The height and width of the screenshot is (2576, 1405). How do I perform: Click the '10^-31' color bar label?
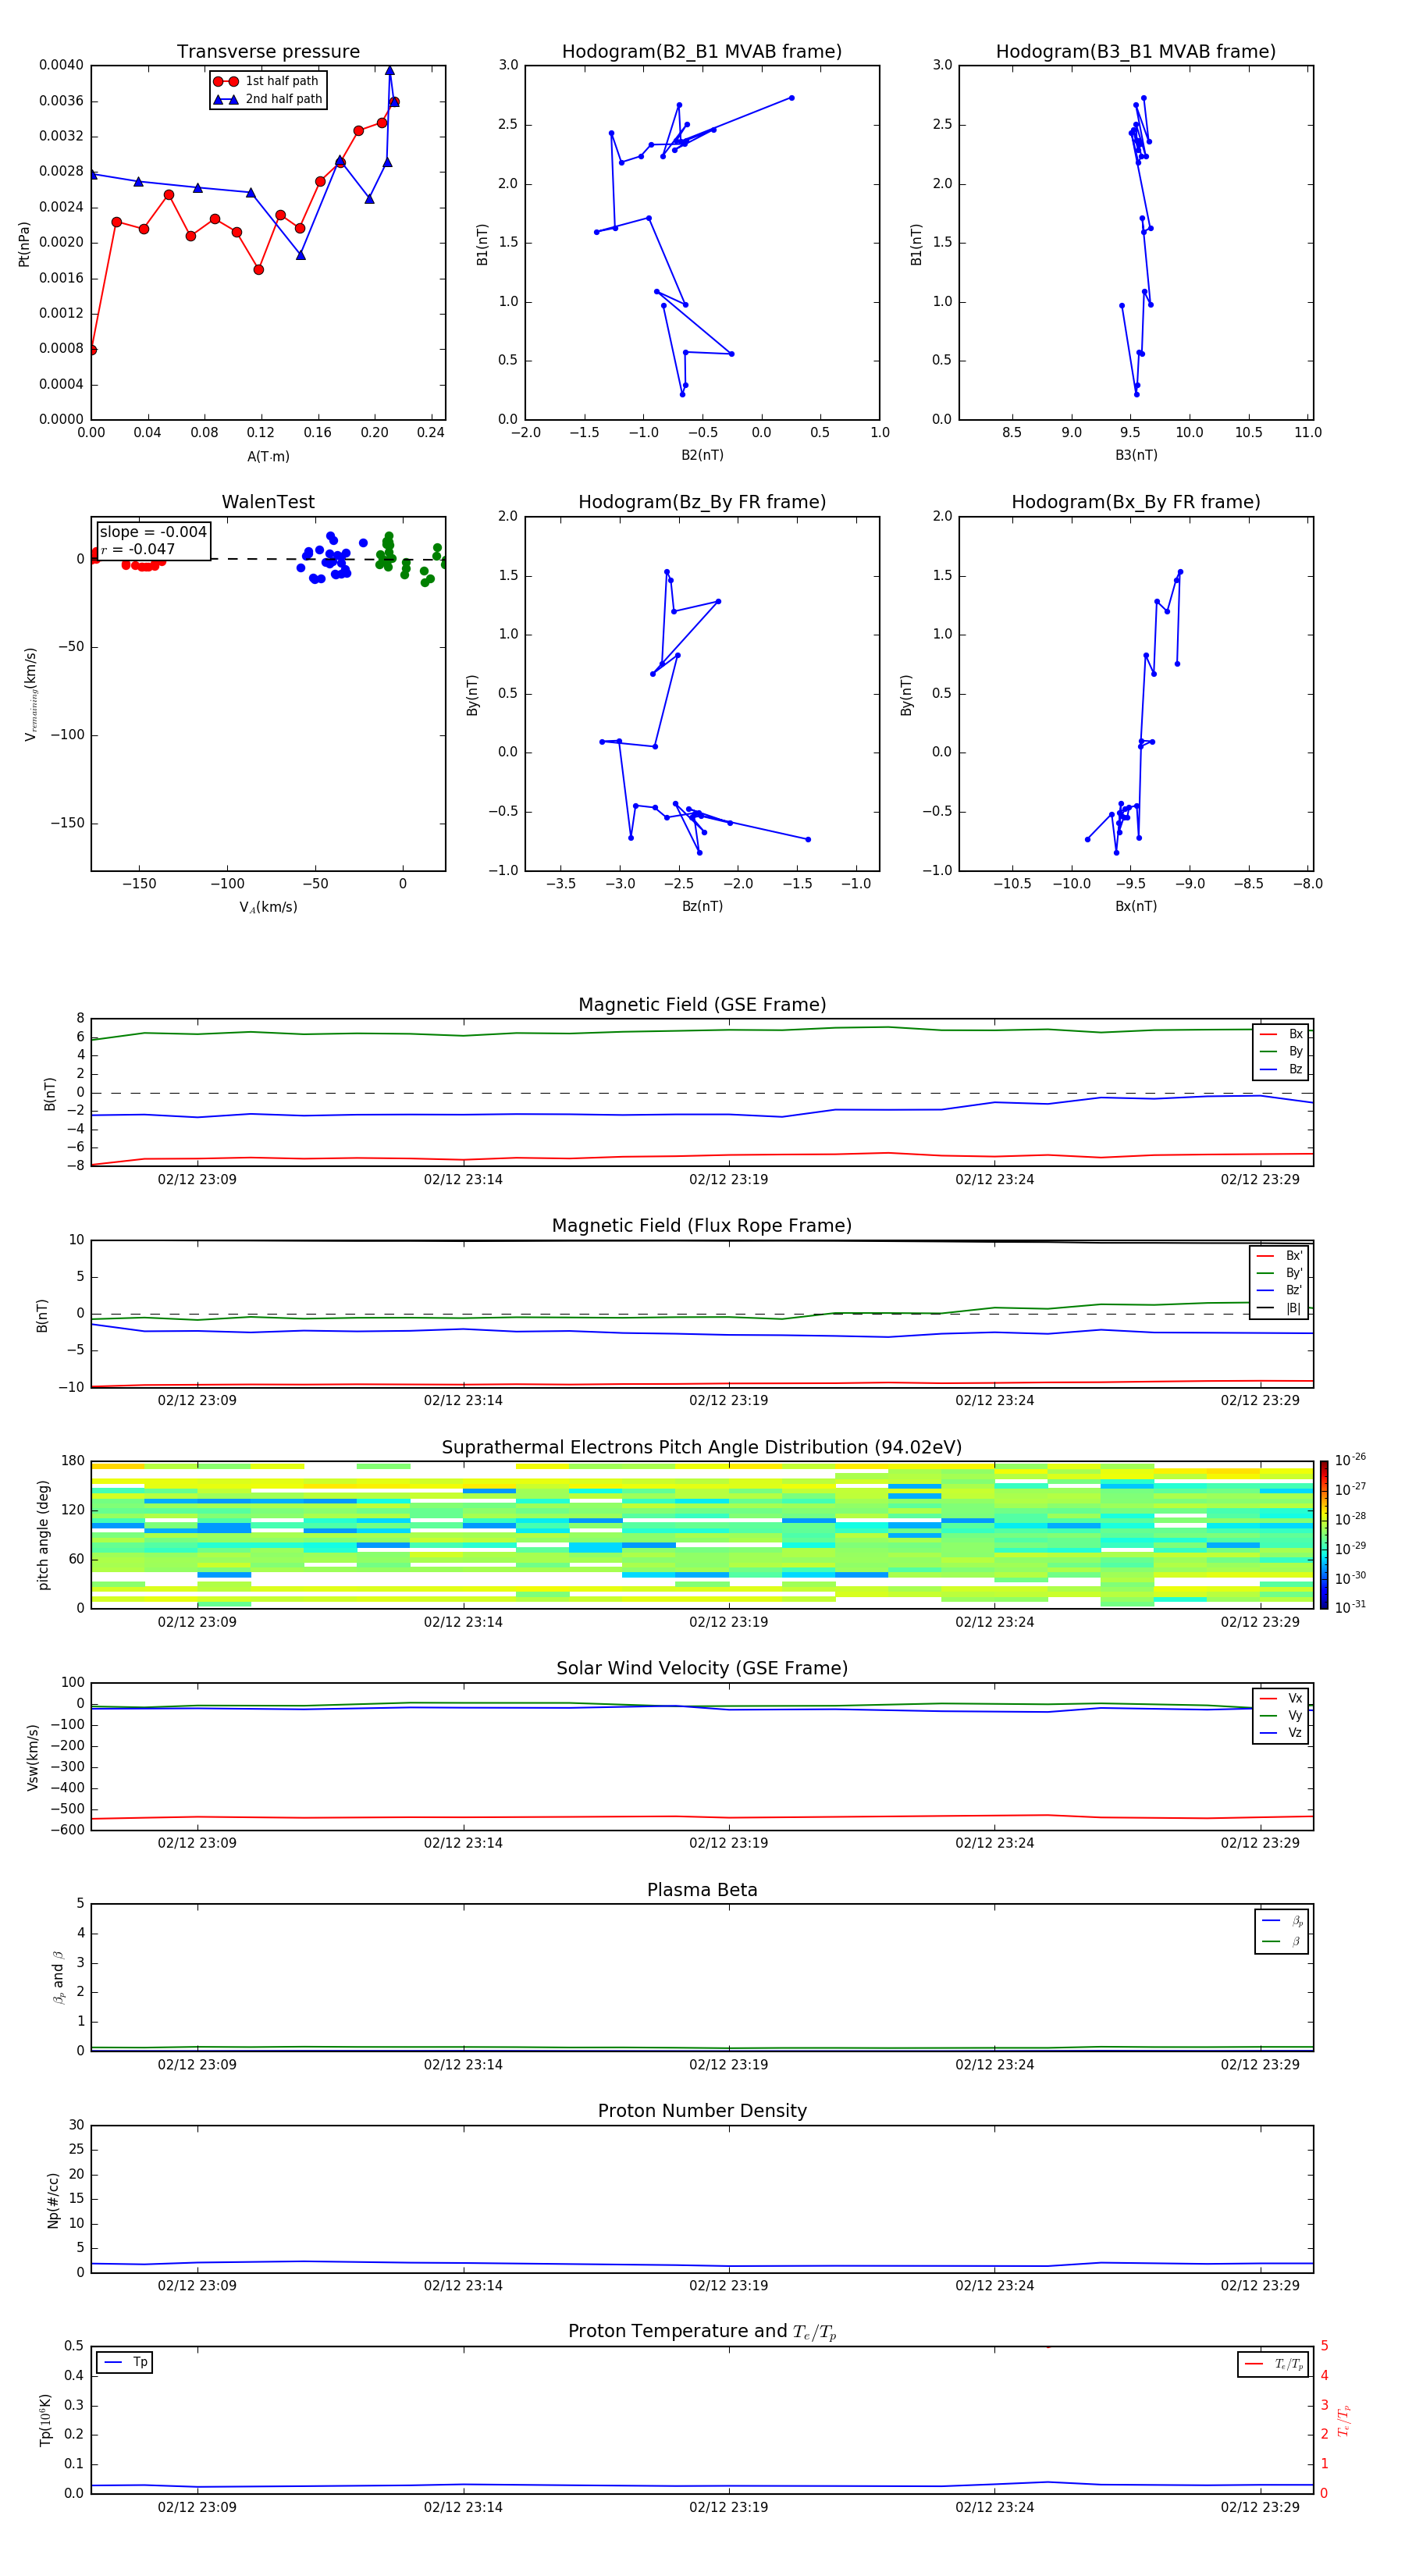(x=1350, y=1607)
